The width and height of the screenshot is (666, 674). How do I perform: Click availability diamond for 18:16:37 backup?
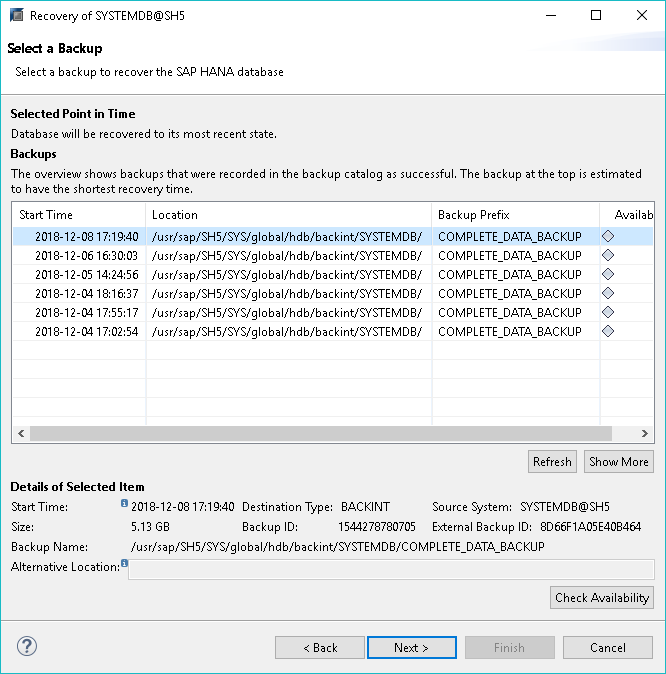point(608,293)
